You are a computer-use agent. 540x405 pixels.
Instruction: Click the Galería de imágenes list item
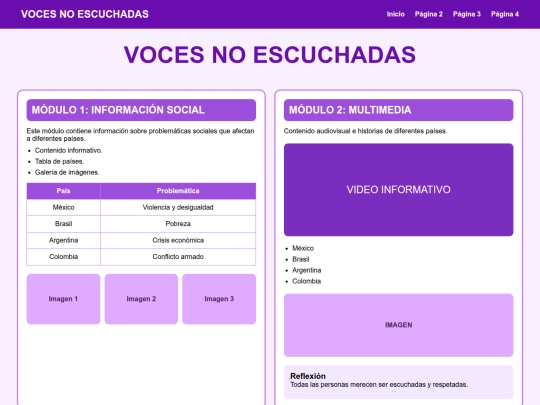[67, 173]
